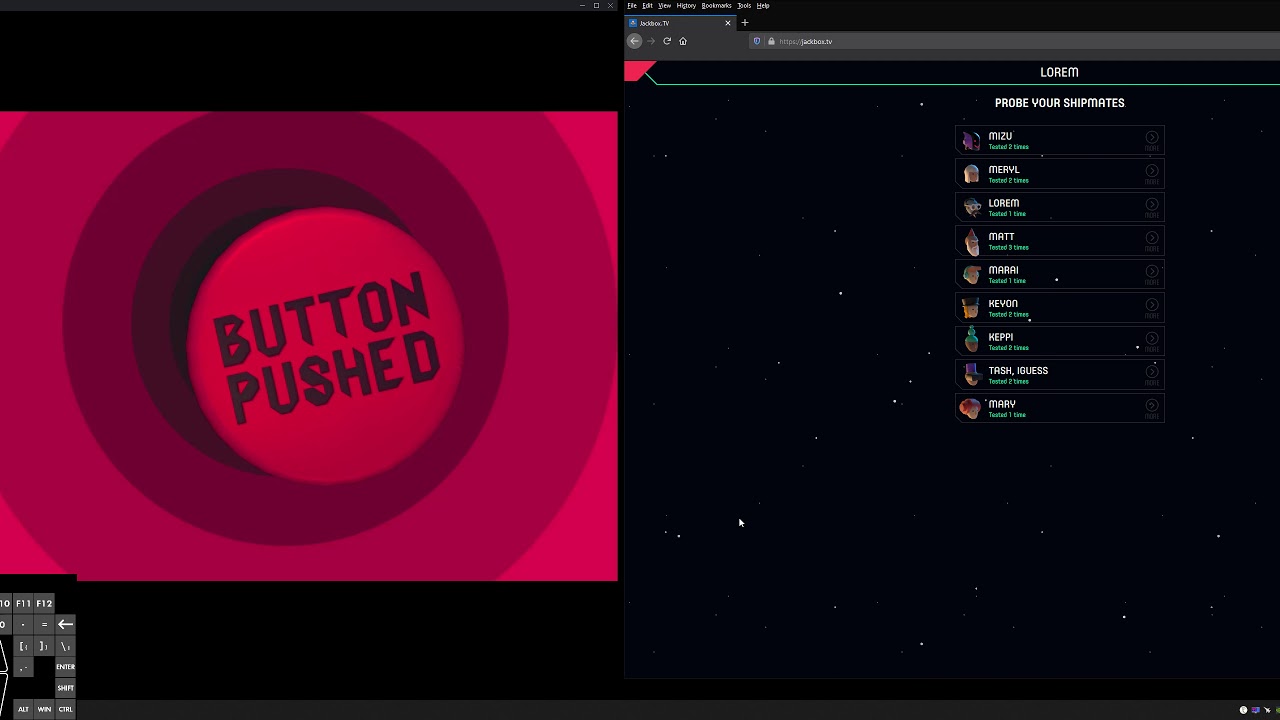Click the F11 key overlay

point(23,604)
